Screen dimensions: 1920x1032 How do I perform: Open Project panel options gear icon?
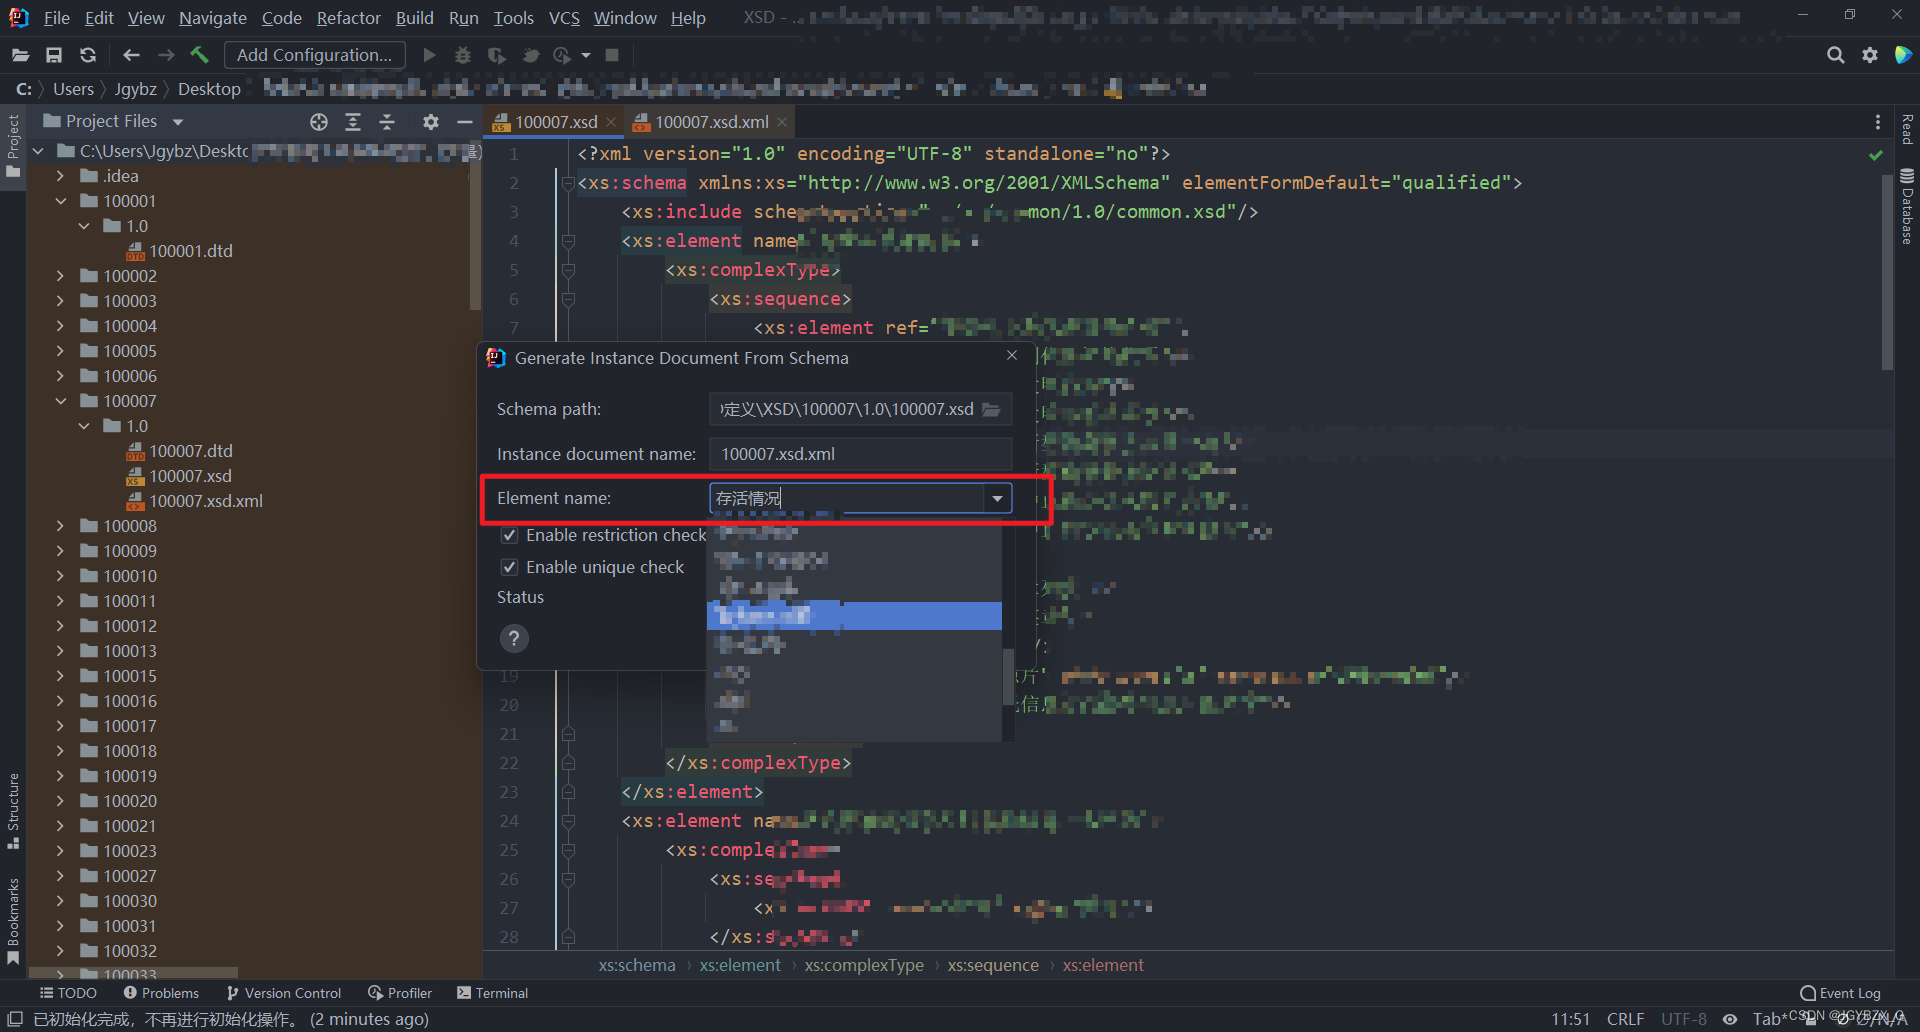tap(431, 122)
